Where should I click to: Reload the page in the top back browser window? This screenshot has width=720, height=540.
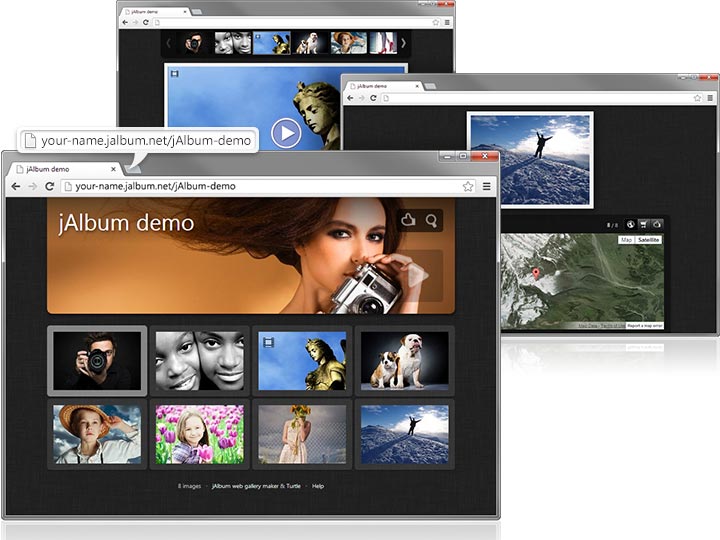point(146,22)
